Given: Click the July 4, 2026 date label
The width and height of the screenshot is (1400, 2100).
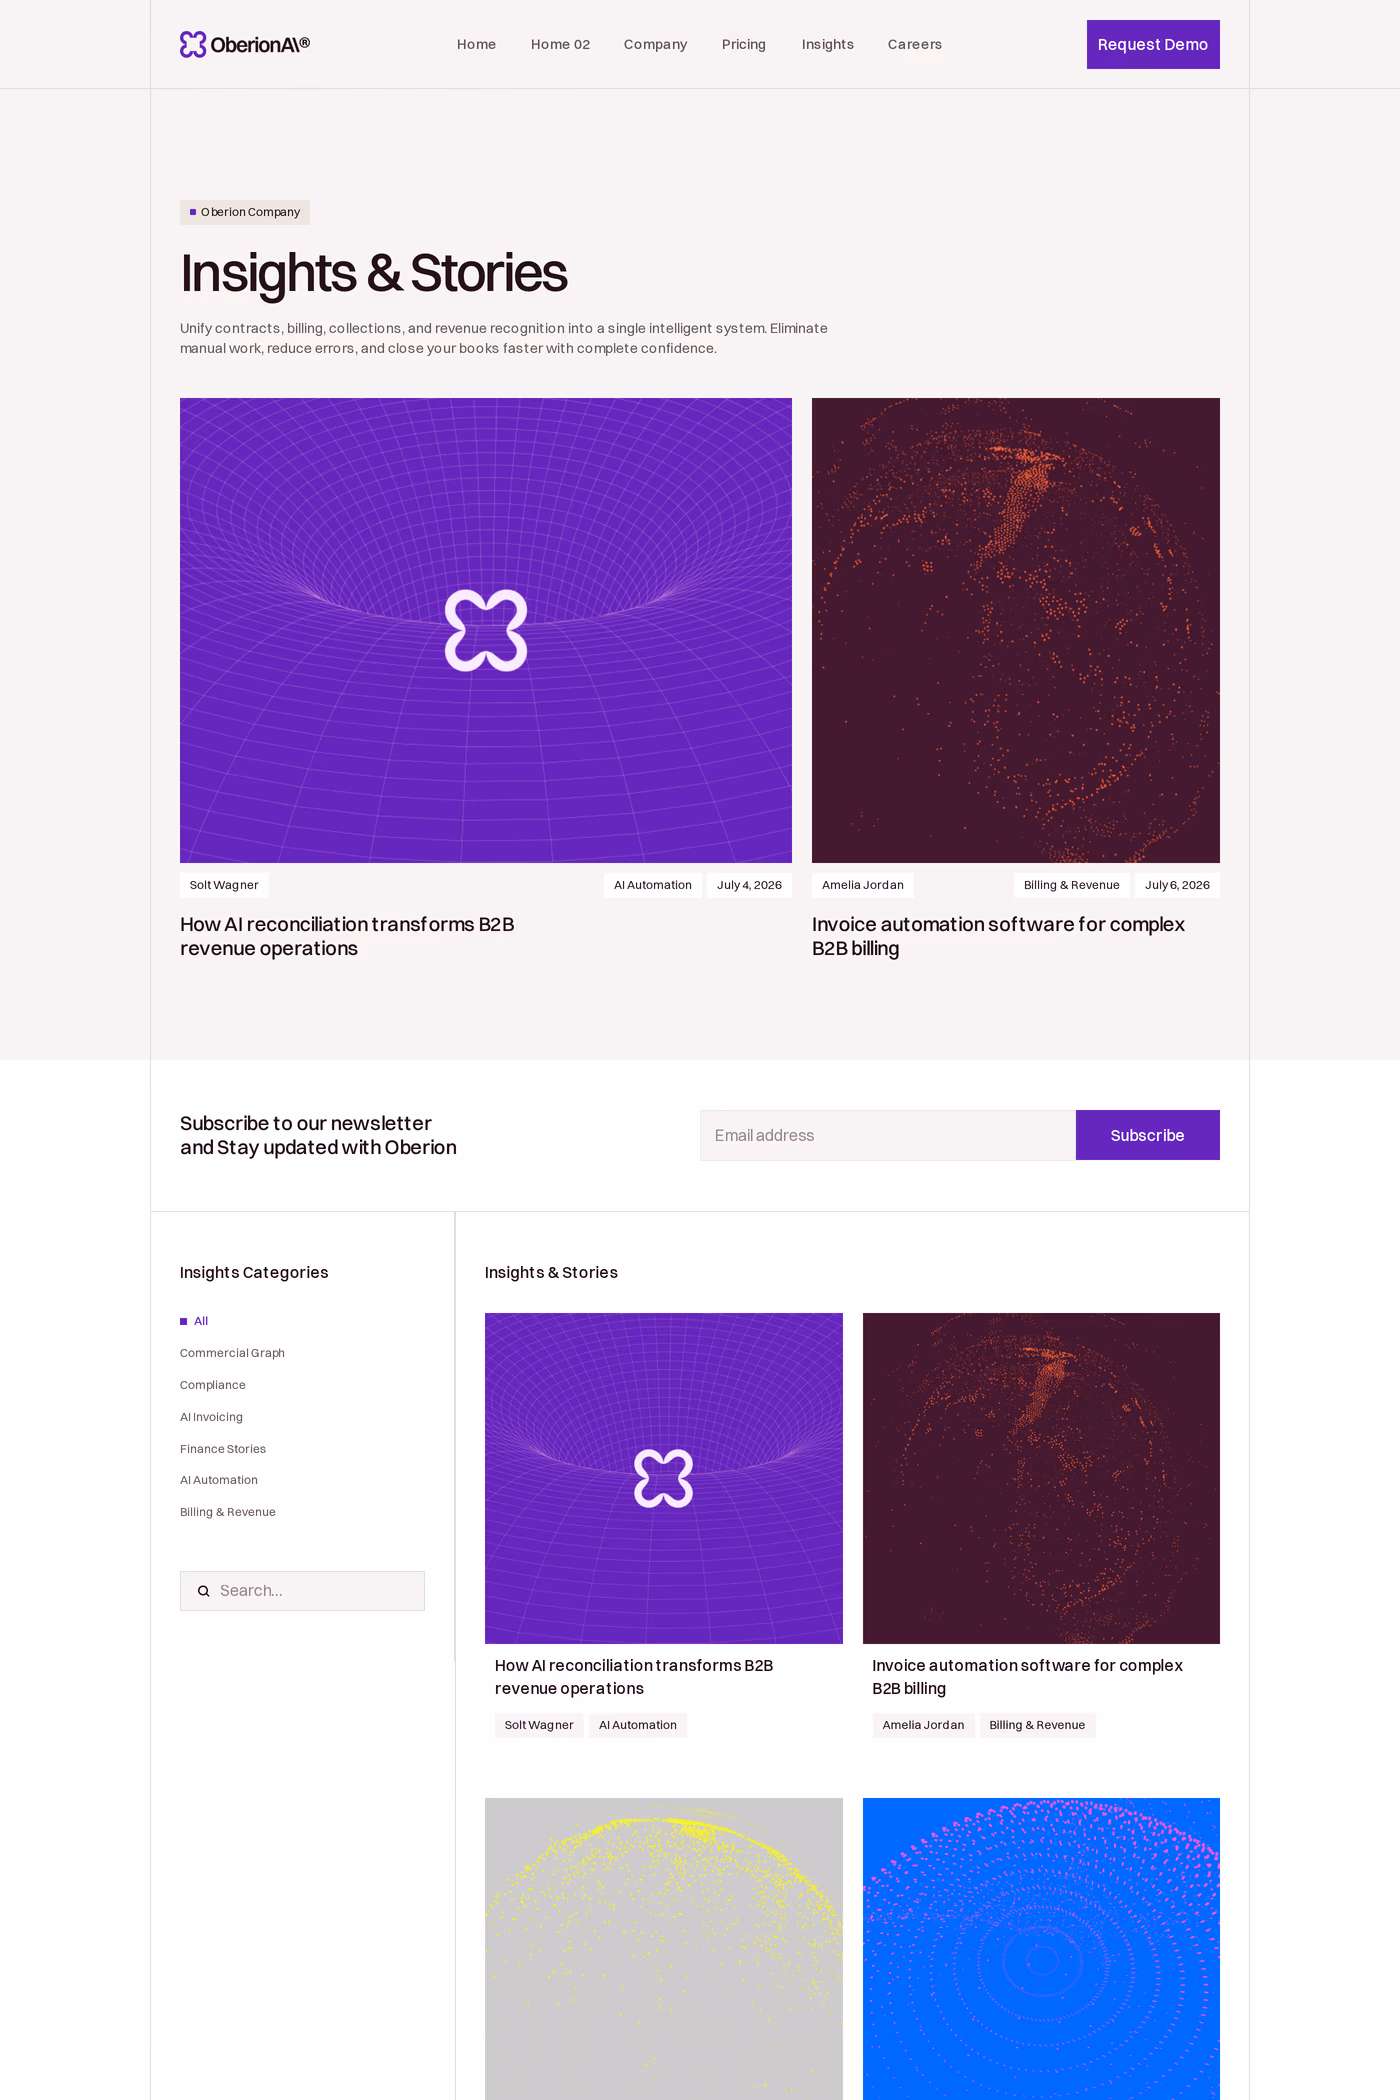Looking at the screenshot, I should [x=749, y=885].
